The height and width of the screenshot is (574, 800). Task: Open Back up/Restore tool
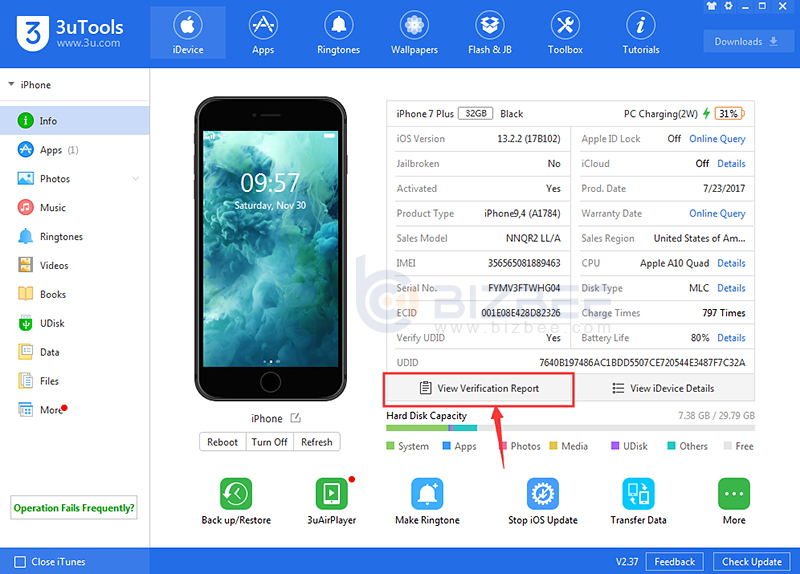pyautogui.click(x=236, y=502)
